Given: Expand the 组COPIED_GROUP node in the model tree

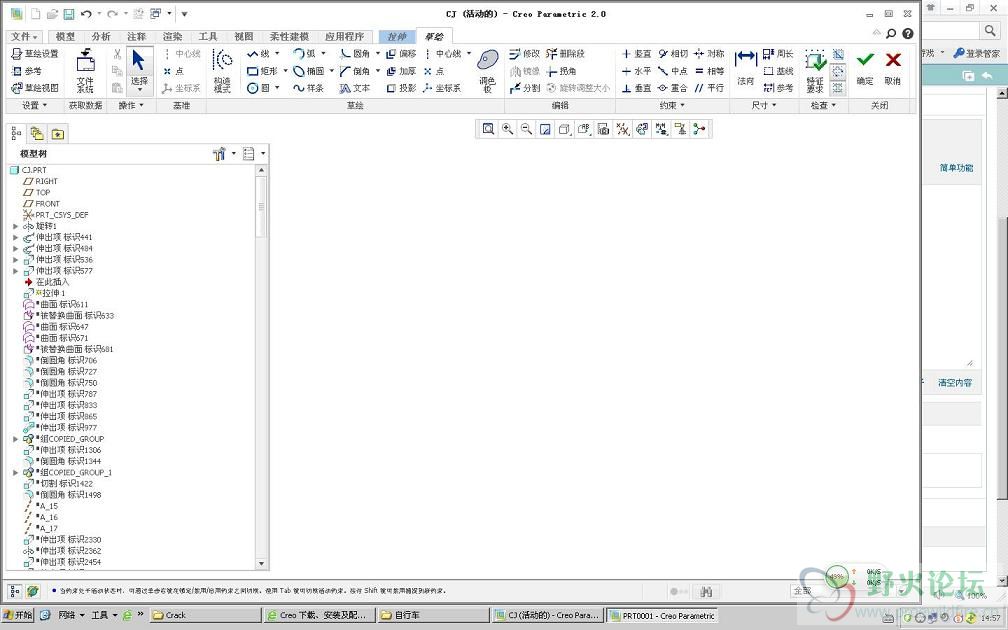Looking at the screenshot, I should (x=16, y=439).
